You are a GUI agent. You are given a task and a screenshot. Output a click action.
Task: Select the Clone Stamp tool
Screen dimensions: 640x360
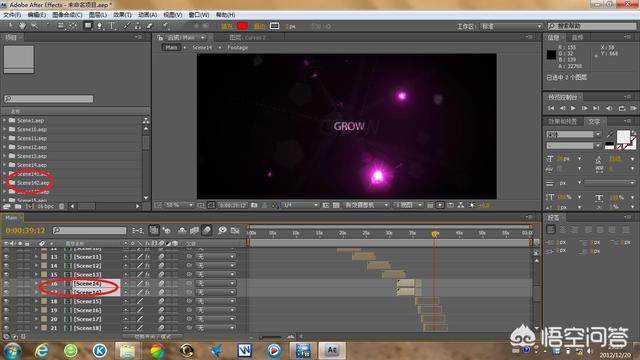point(138,26)
